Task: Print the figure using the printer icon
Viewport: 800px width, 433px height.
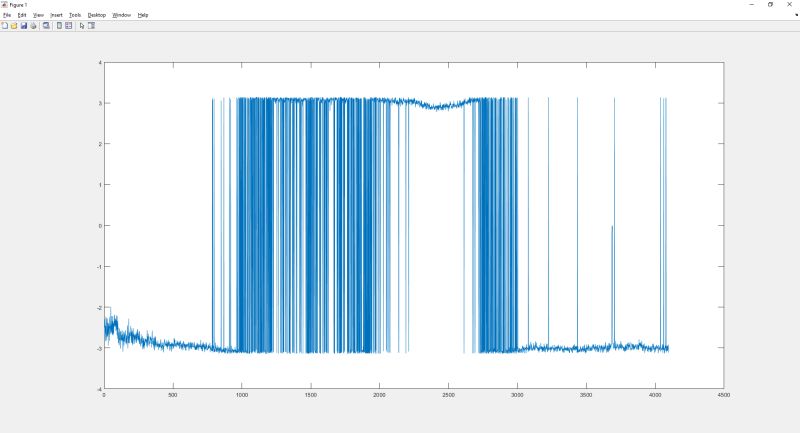Action: (x=33, y=26)
